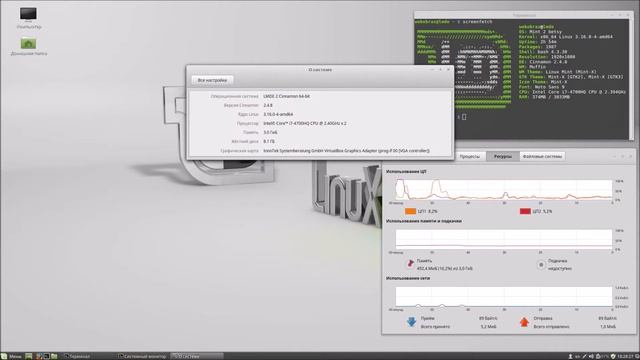The height and width of the screenshot is (360, 640).
Task: Click the Подкачка pie color indicator
Action: [x=541, y=264]
